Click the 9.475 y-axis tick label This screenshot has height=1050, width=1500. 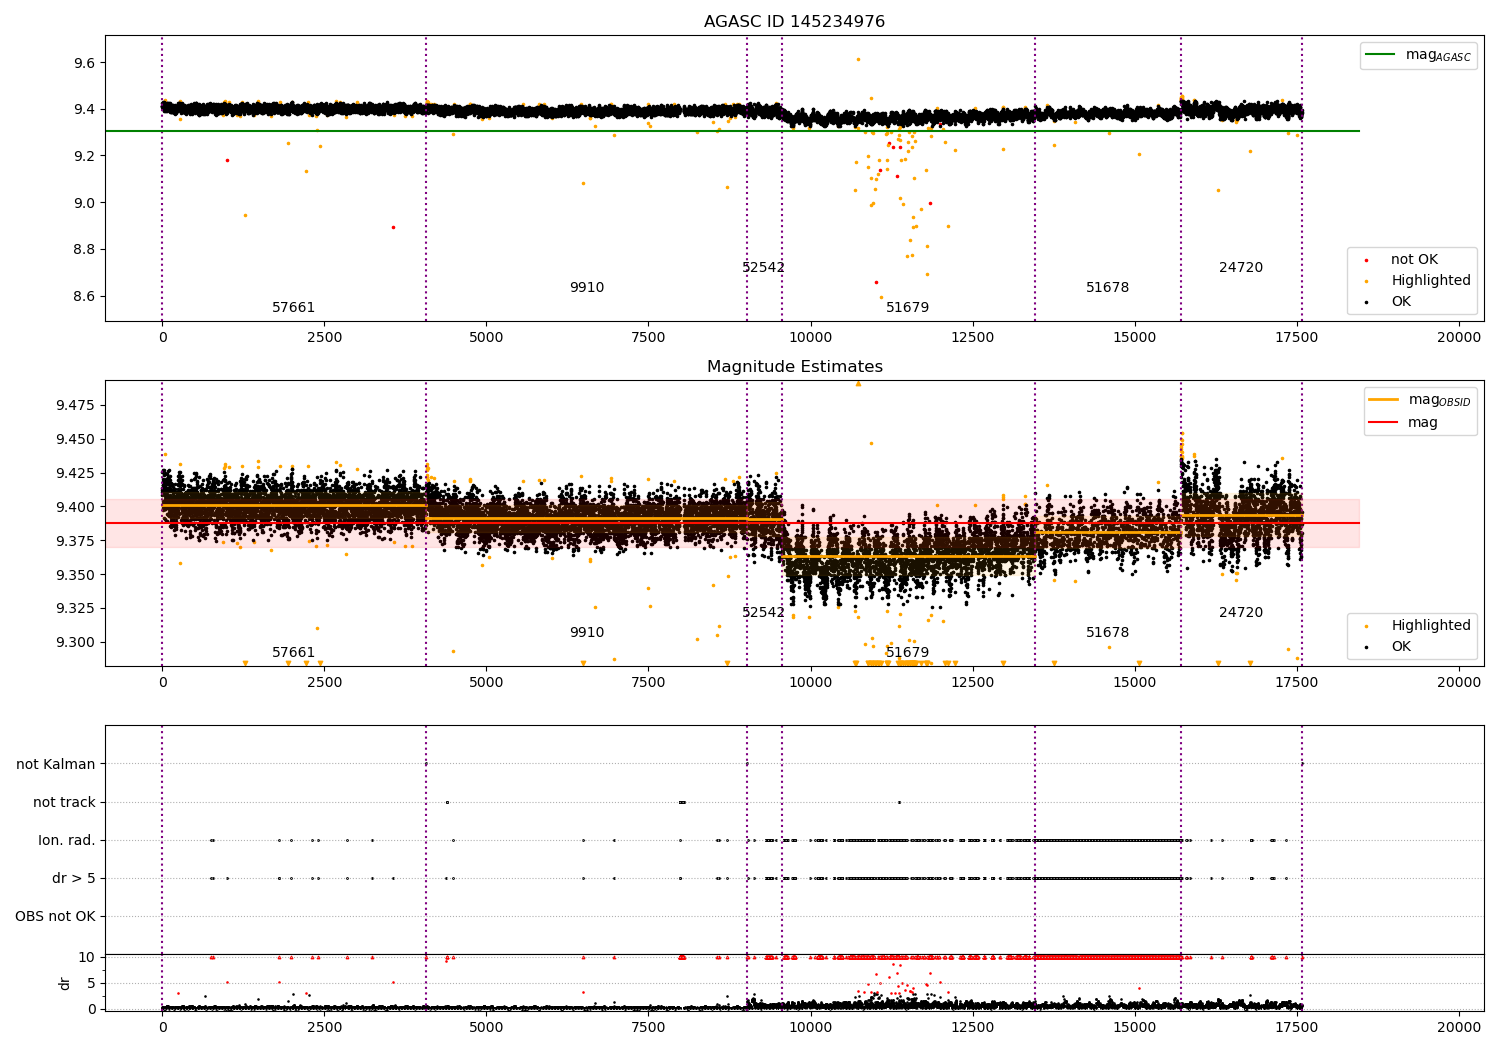75,405
